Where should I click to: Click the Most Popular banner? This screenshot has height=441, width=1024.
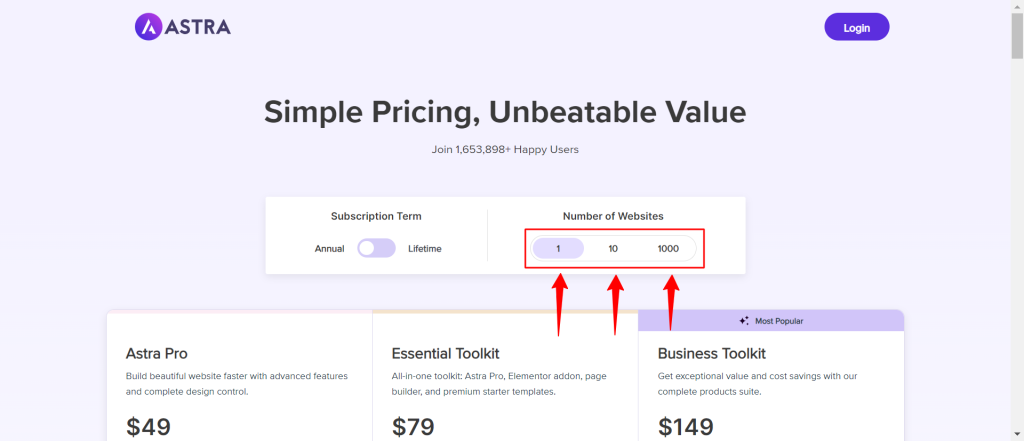click(771, 321)
